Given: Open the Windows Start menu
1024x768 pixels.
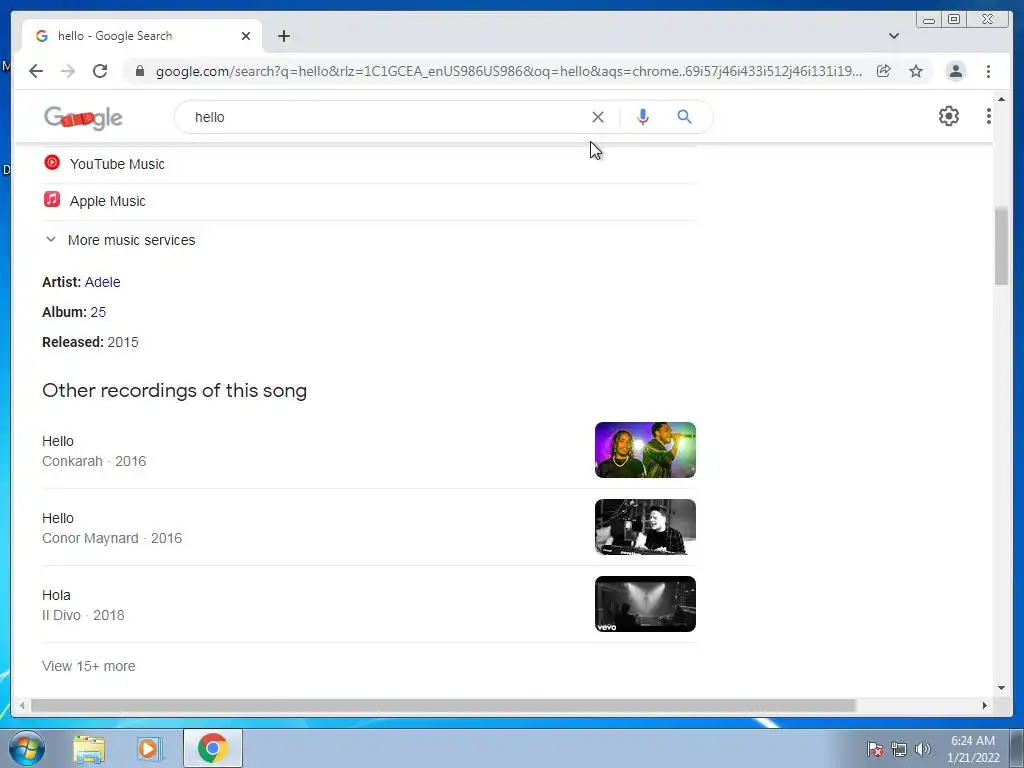Looking at the screenshot, I should [x=27, y=748].
